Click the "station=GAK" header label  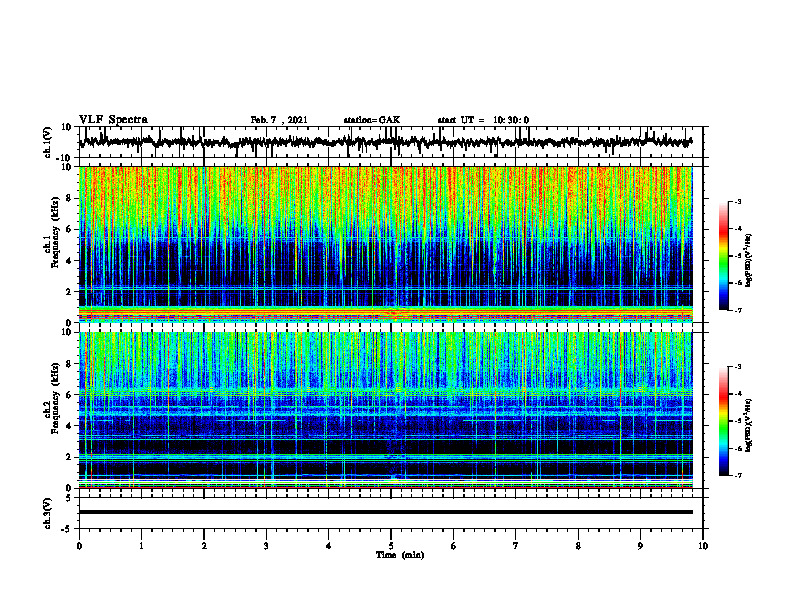[372, 120]
